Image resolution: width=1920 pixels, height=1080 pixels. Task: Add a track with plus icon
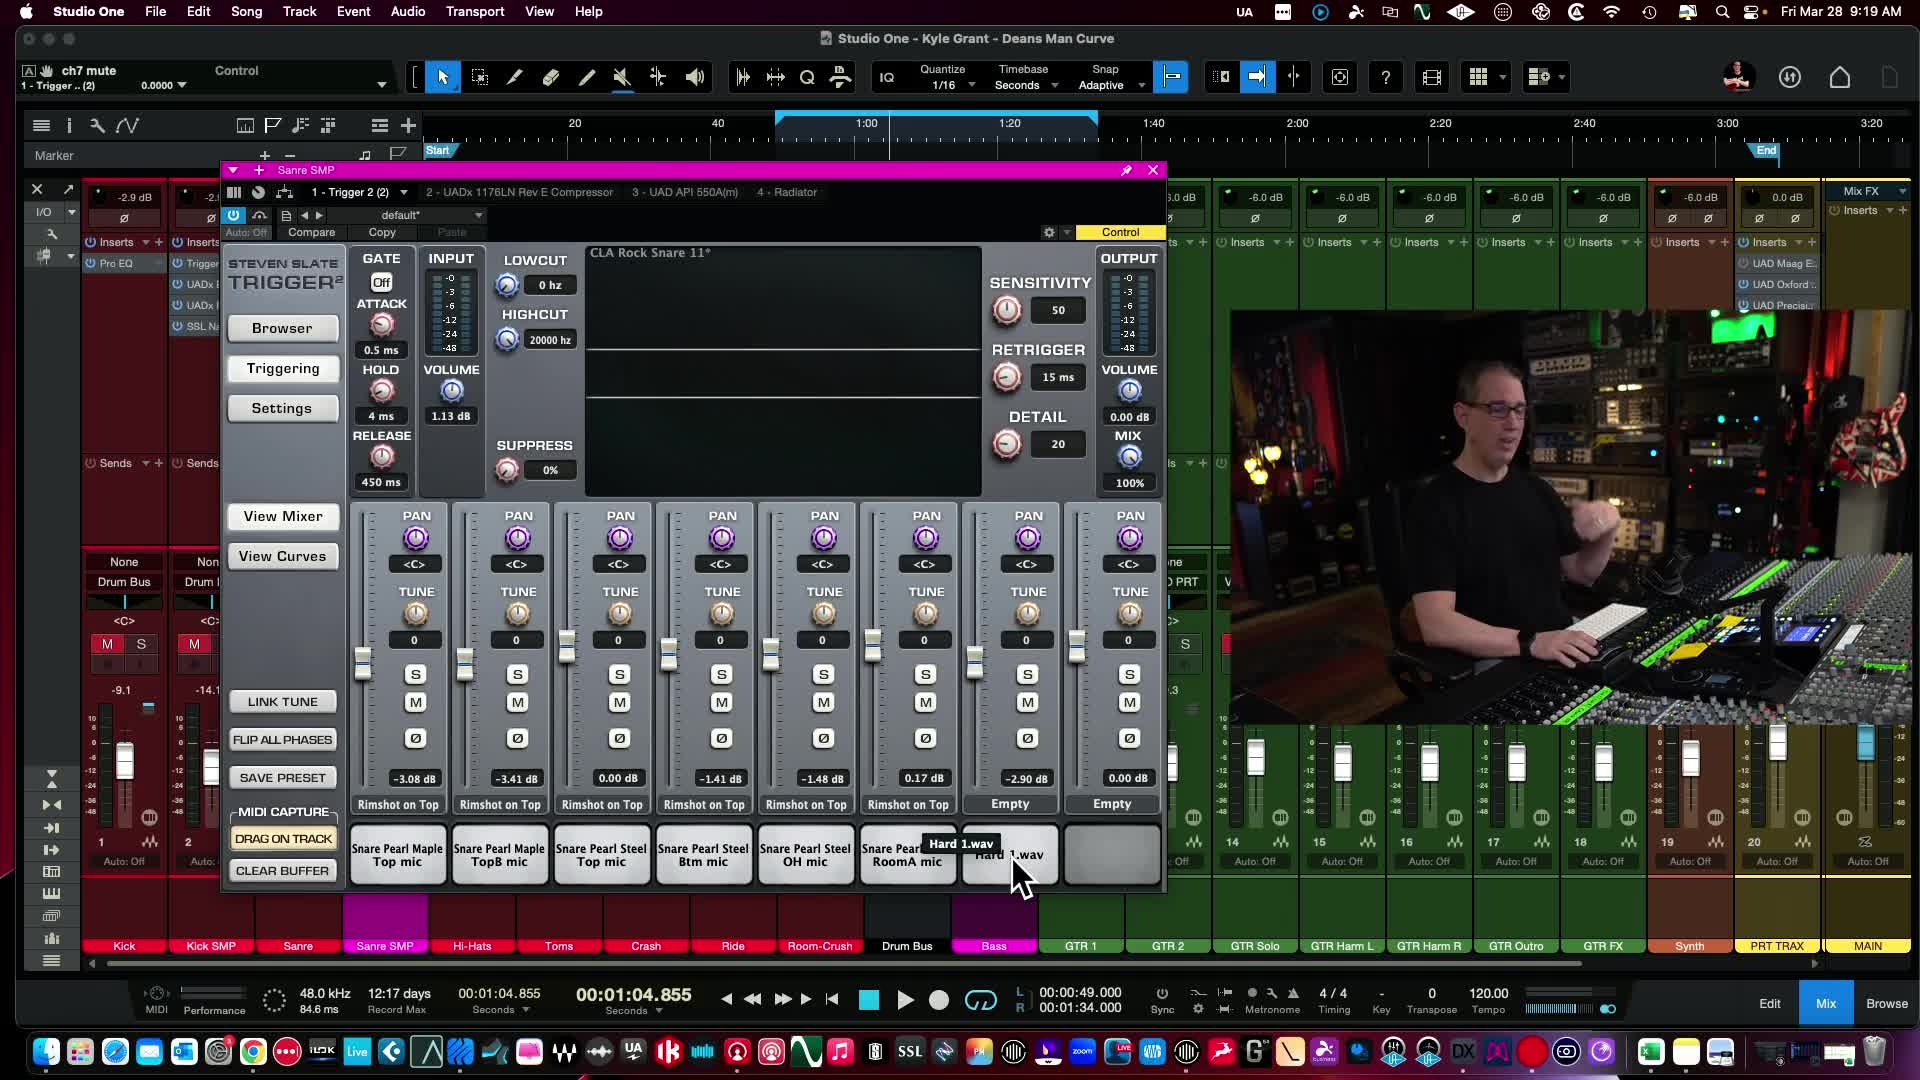coord(408,125)
